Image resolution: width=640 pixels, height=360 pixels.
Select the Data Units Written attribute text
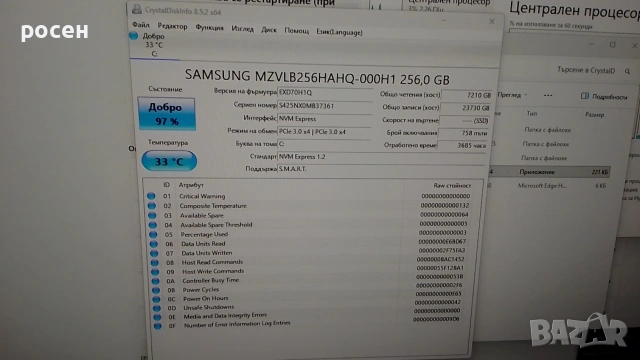click(207, 253)
